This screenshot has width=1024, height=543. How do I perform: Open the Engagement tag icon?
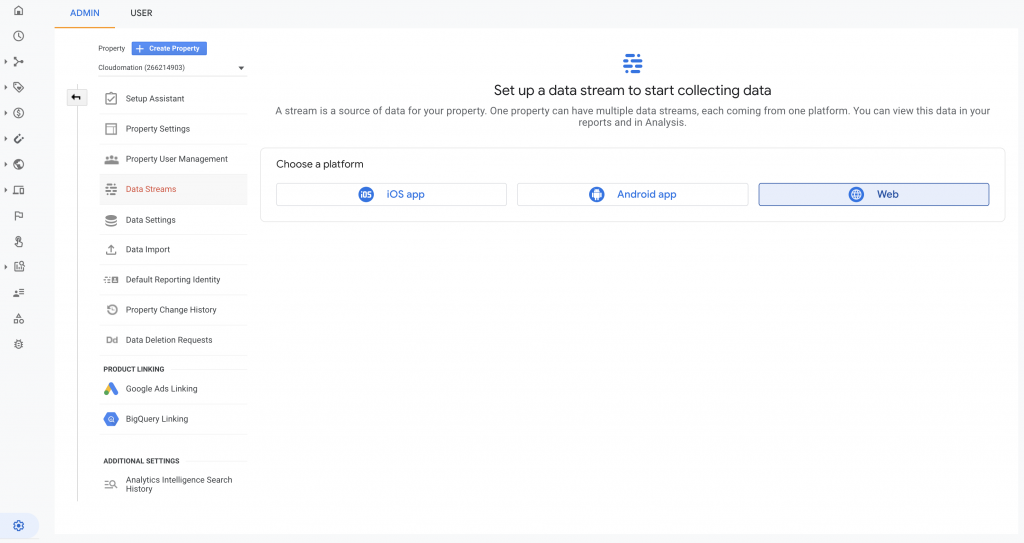click(18, 87)
